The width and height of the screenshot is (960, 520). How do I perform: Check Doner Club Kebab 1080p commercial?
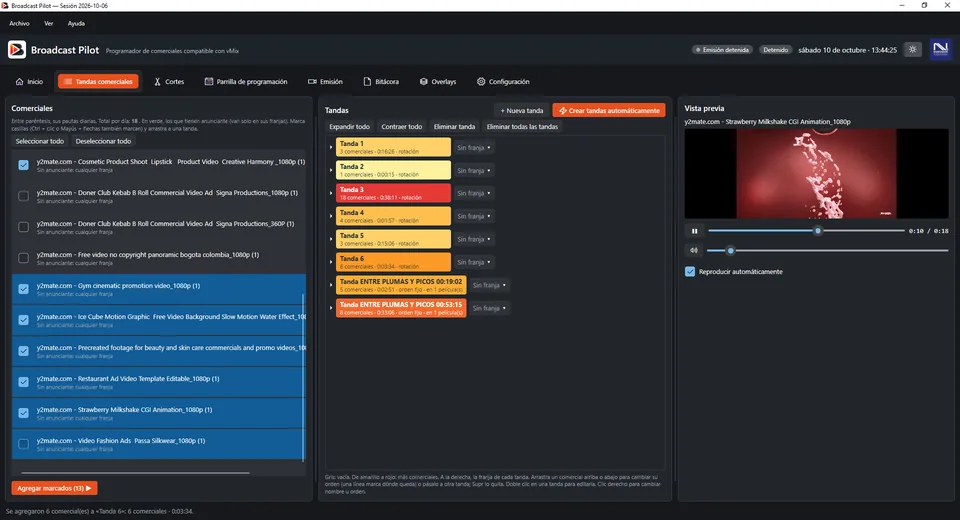tap(23, 196)
